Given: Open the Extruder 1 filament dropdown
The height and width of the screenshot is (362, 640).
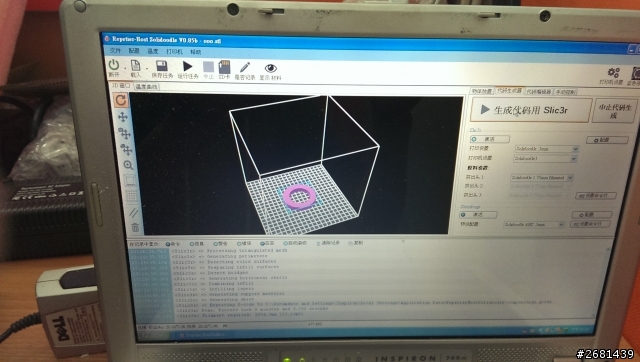Looking at the screenshot, I should 542,178.
